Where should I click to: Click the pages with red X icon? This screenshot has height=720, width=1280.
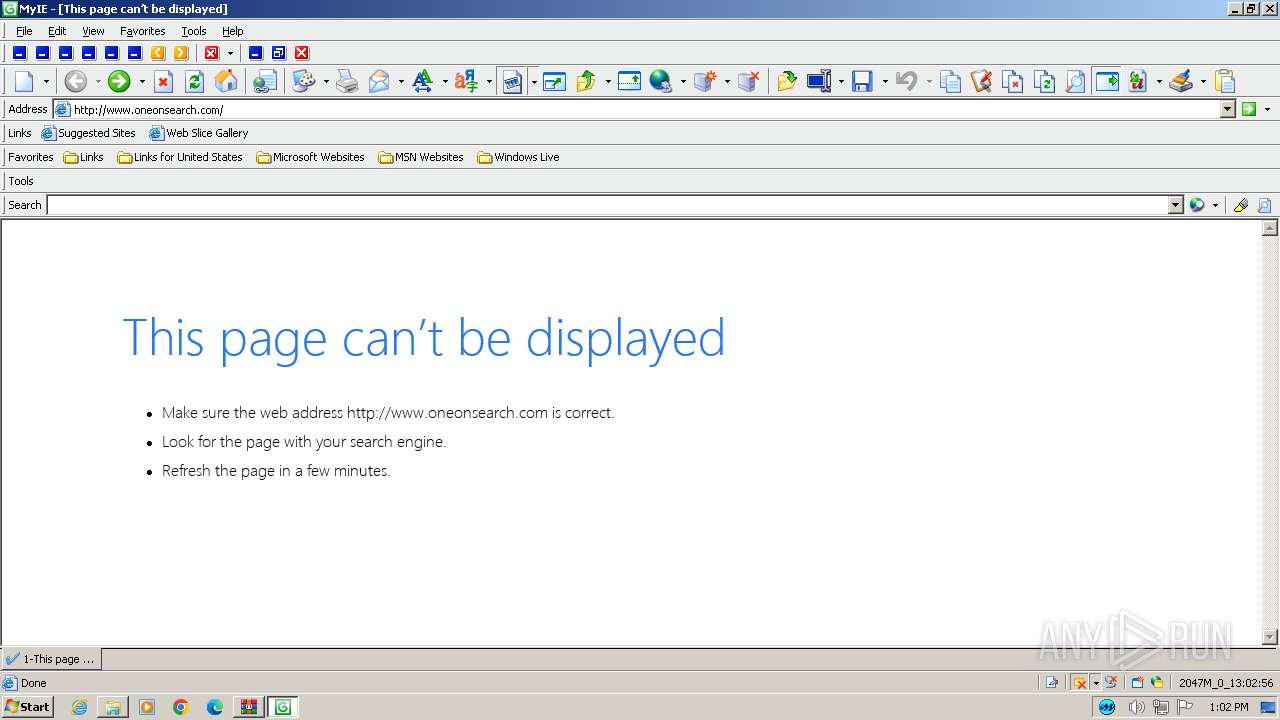[x=1013, y=81]
